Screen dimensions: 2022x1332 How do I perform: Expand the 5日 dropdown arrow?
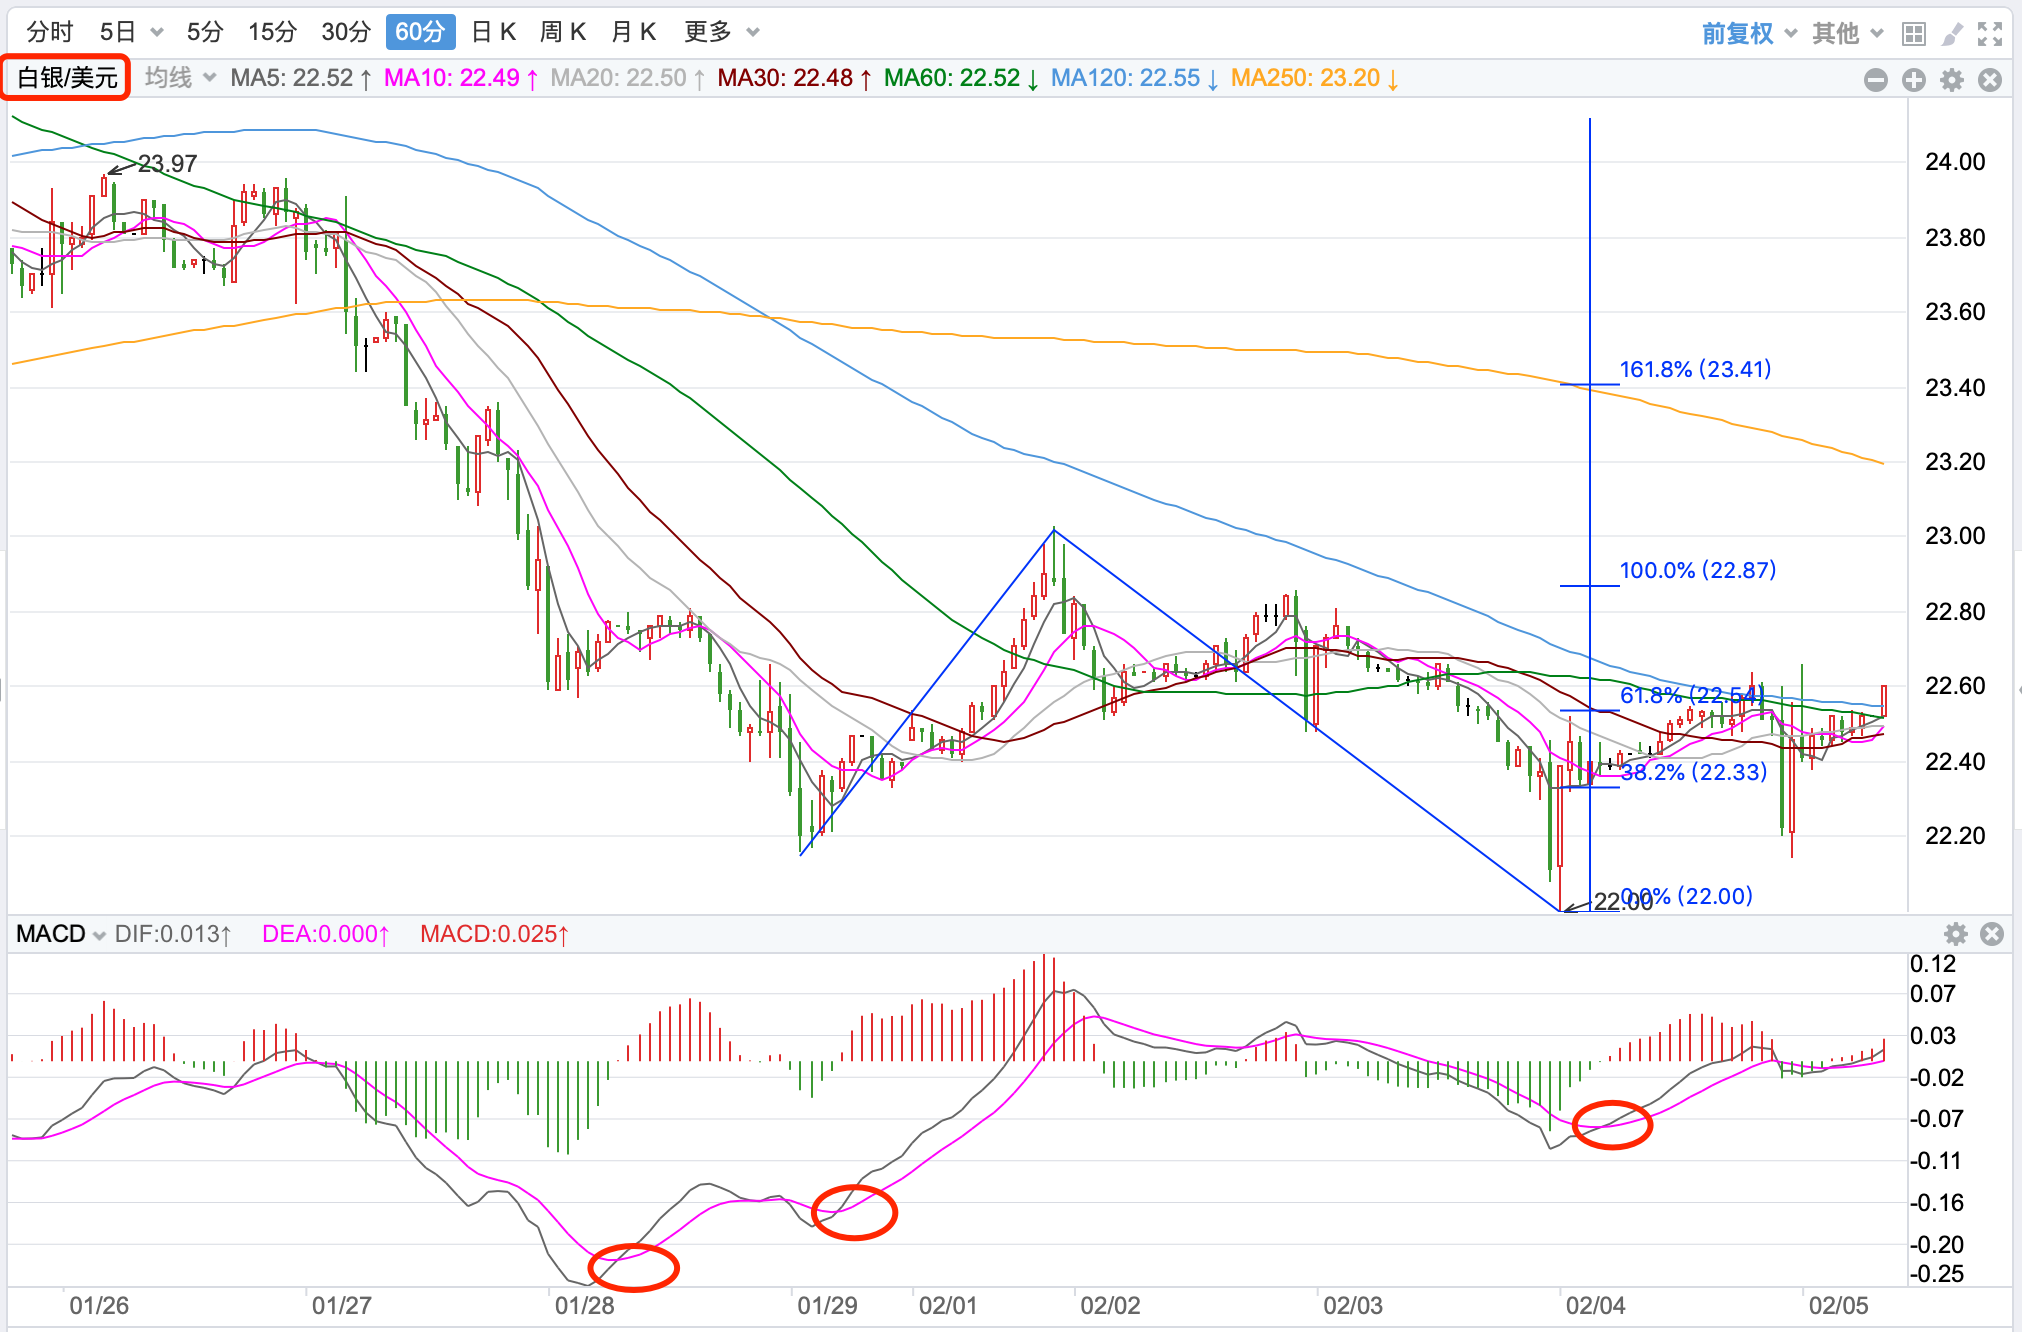157,33
